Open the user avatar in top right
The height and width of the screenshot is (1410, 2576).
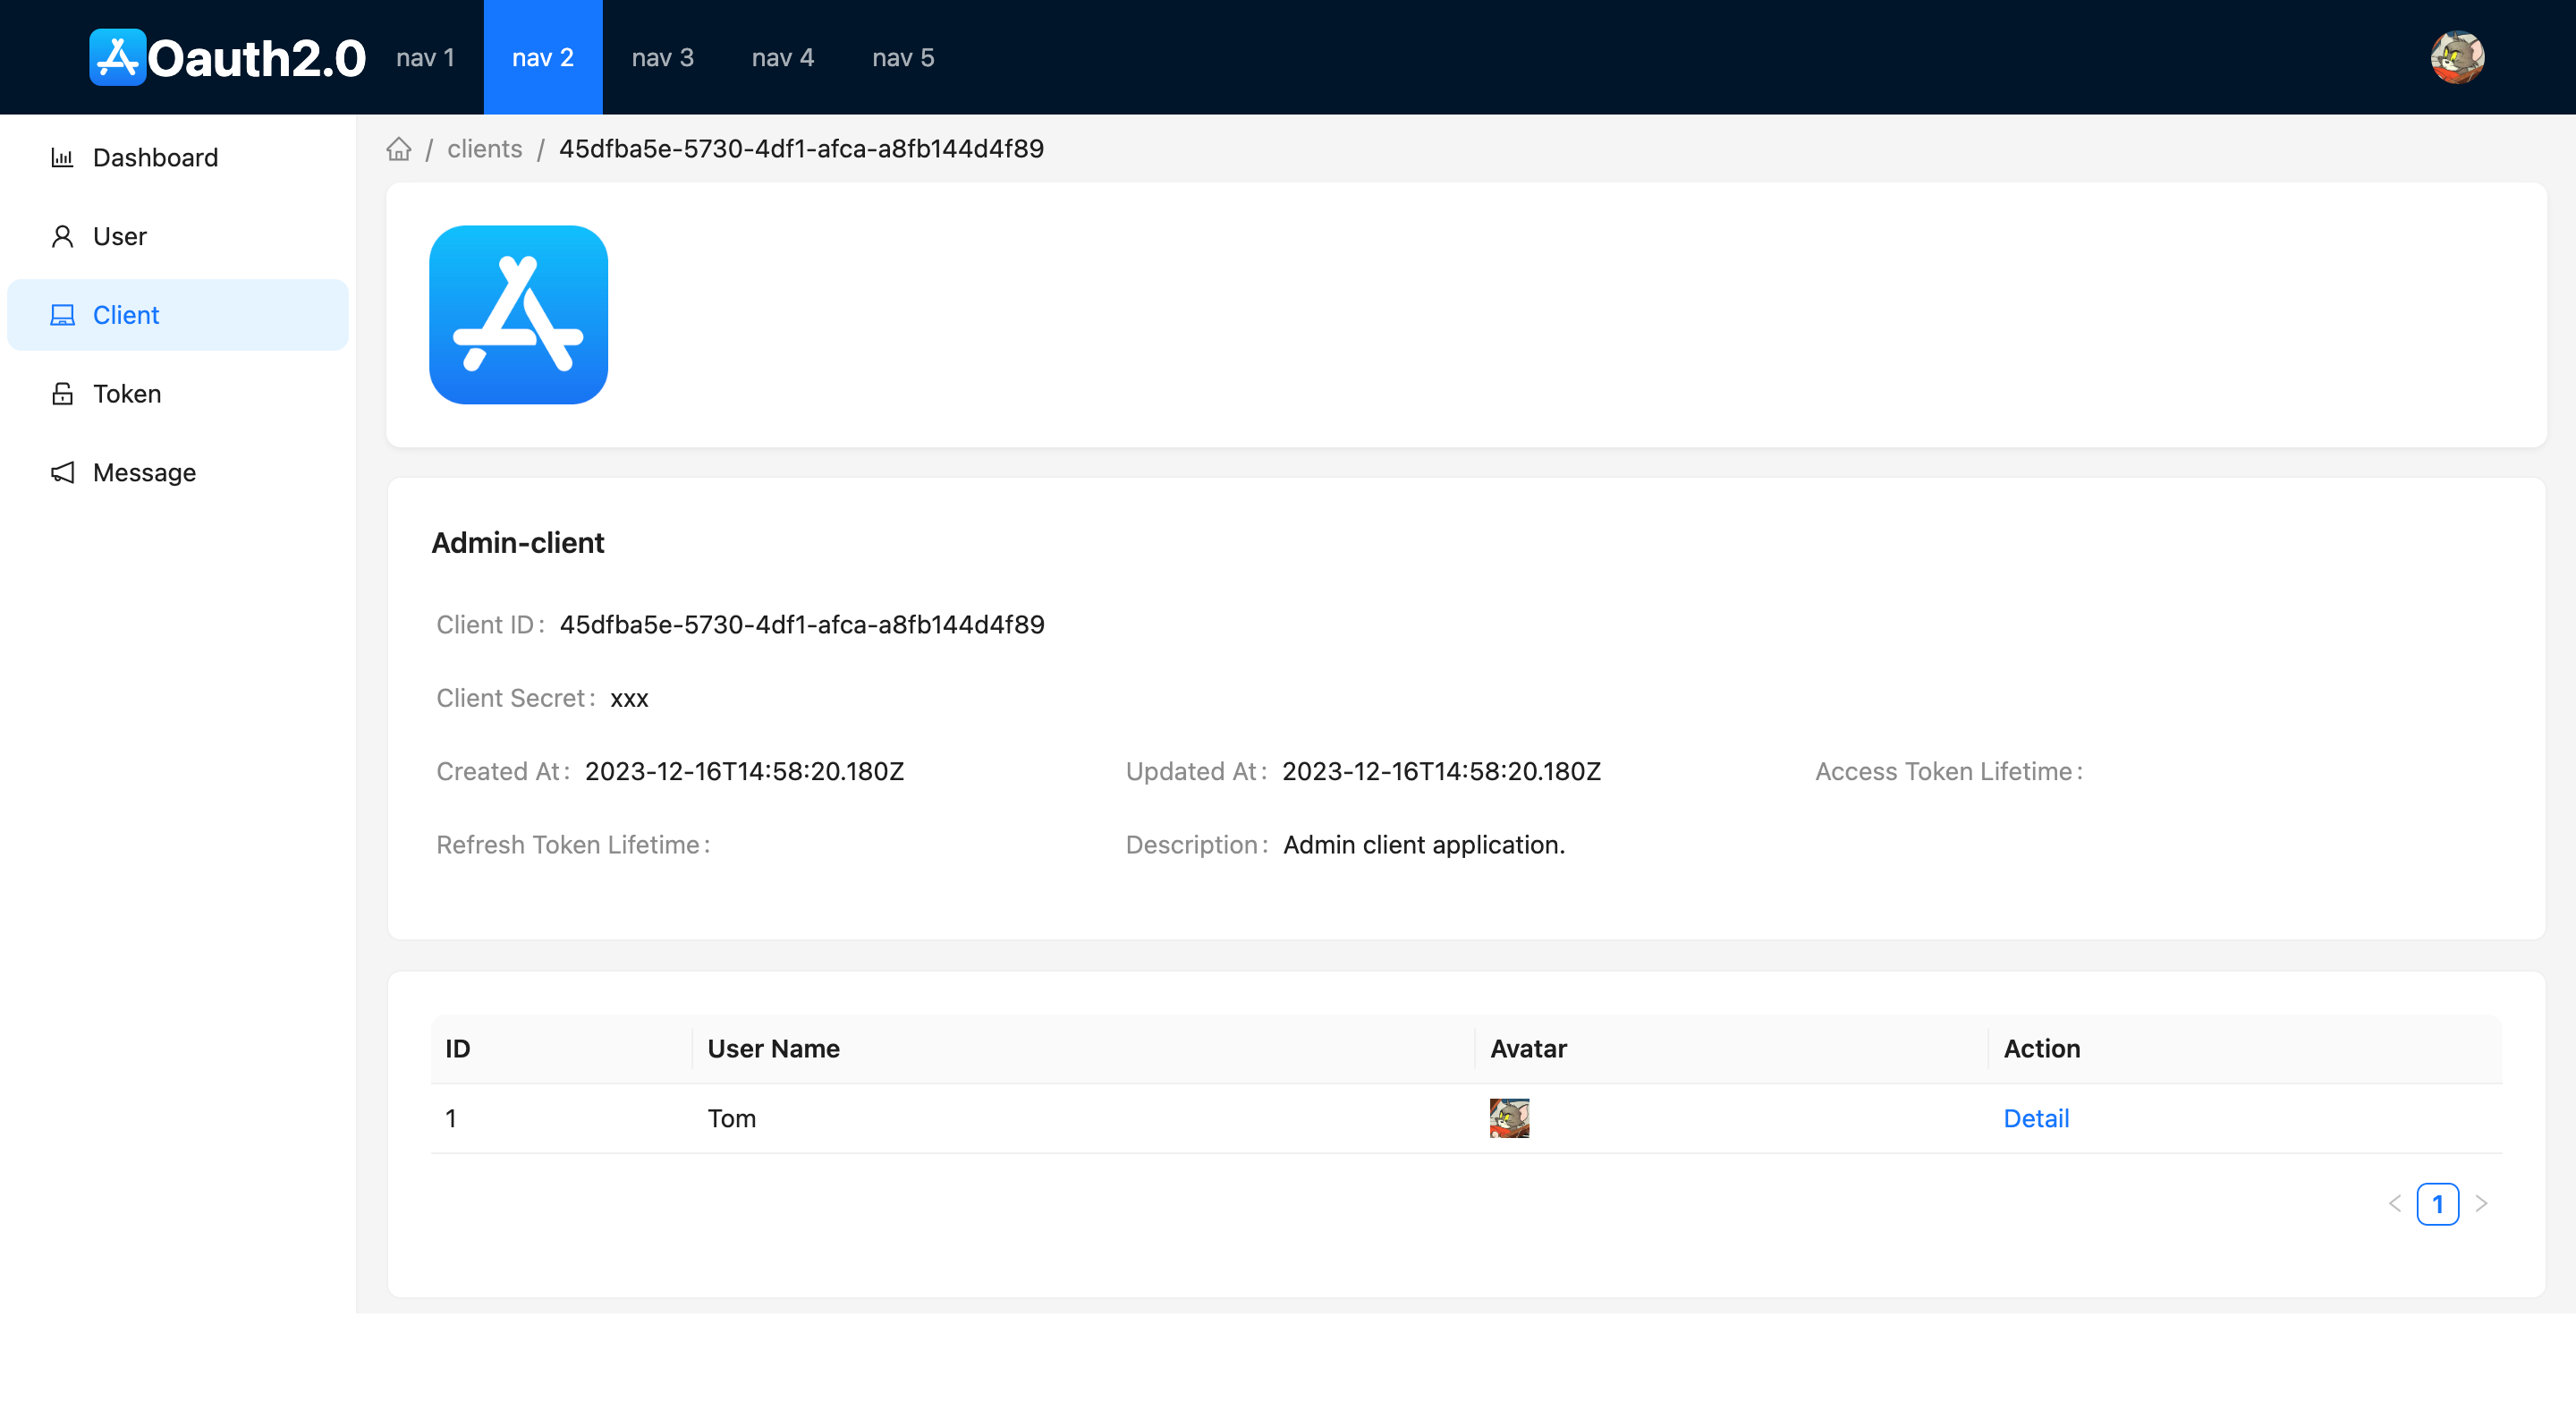[2457, 57]
